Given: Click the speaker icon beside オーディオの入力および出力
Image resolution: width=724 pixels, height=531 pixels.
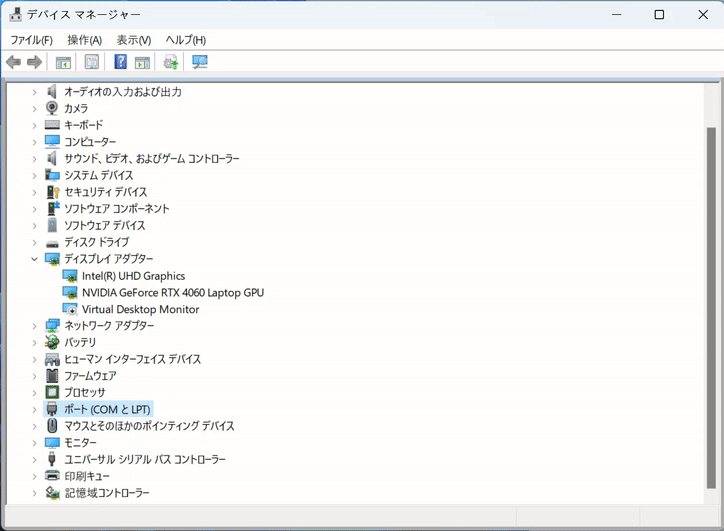Looking at the screenshot, I should click(x=52, y=91).
